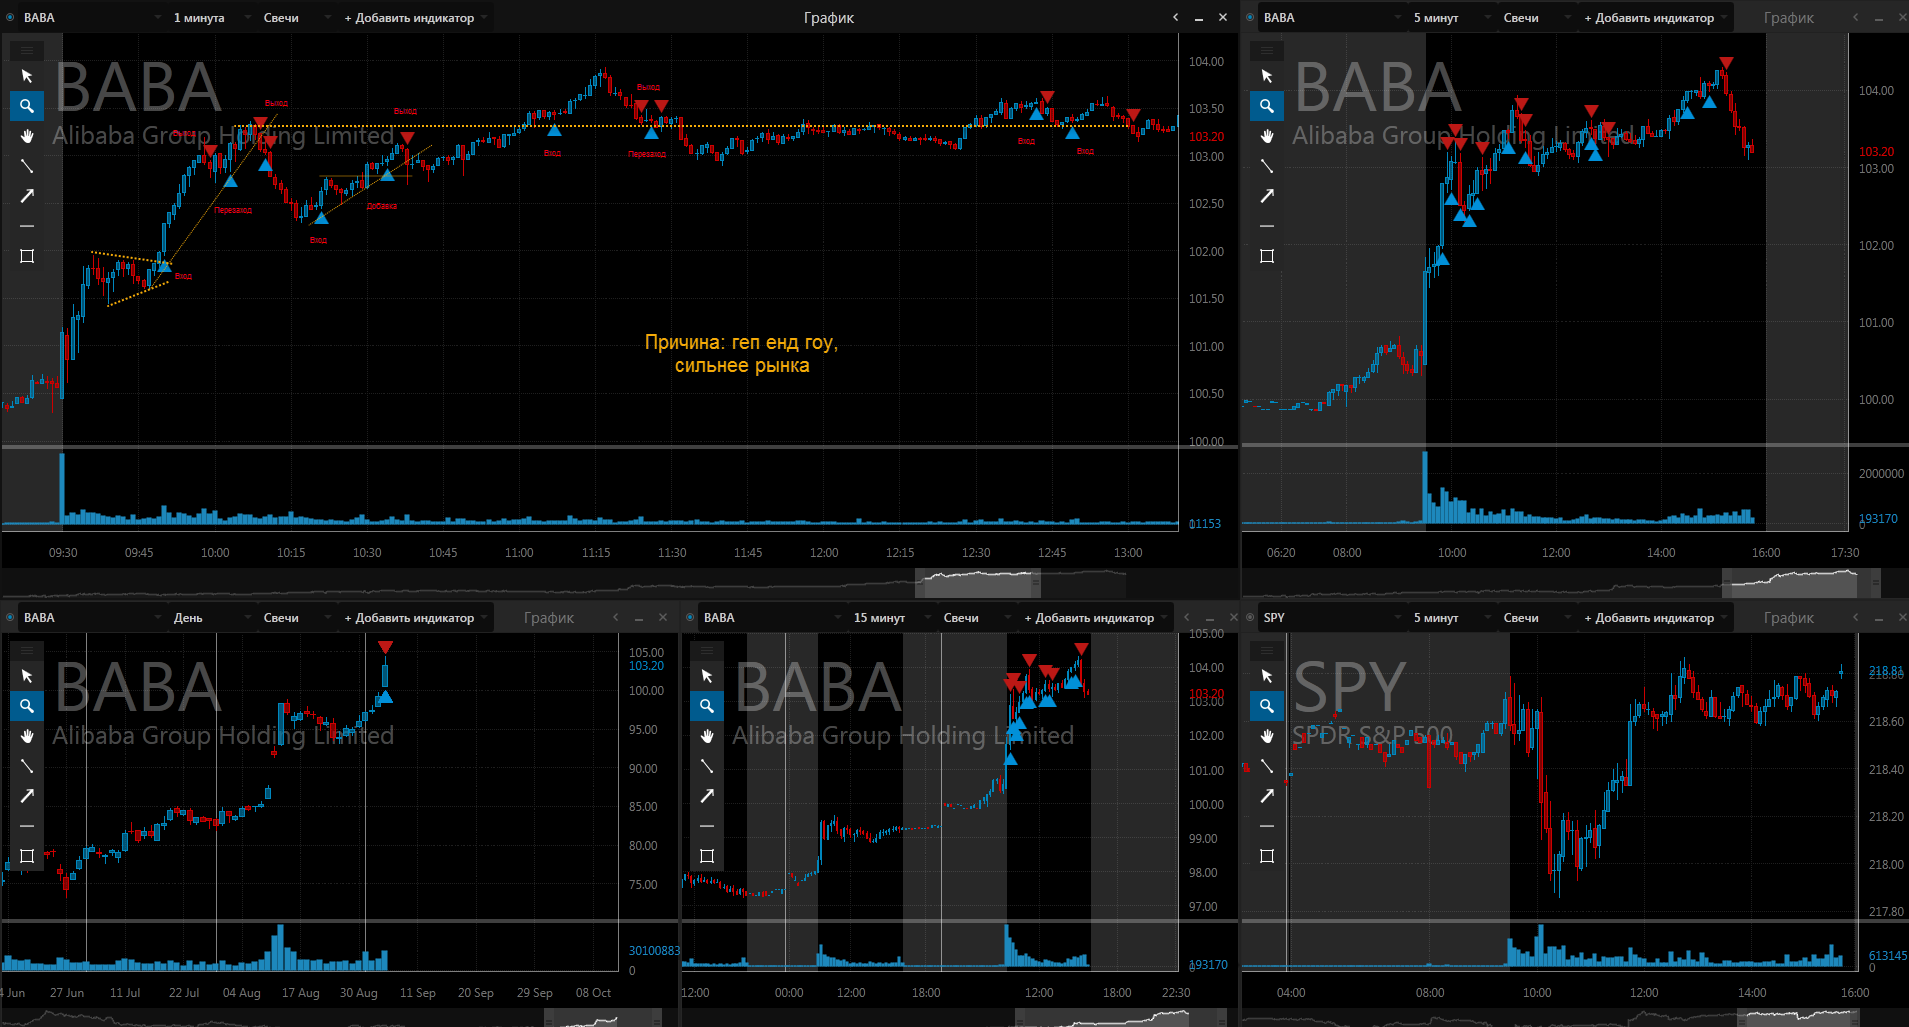
Task: Select pointer tool in top-right BABA 5 минут chart
Action: point(1267,76)
